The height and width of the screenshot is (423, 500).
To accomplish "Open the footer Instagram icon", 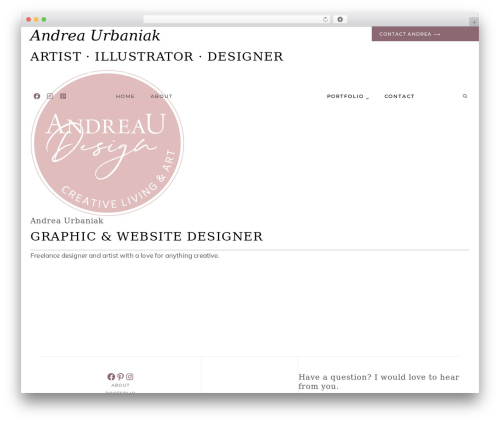I will [x=130, y=377].
